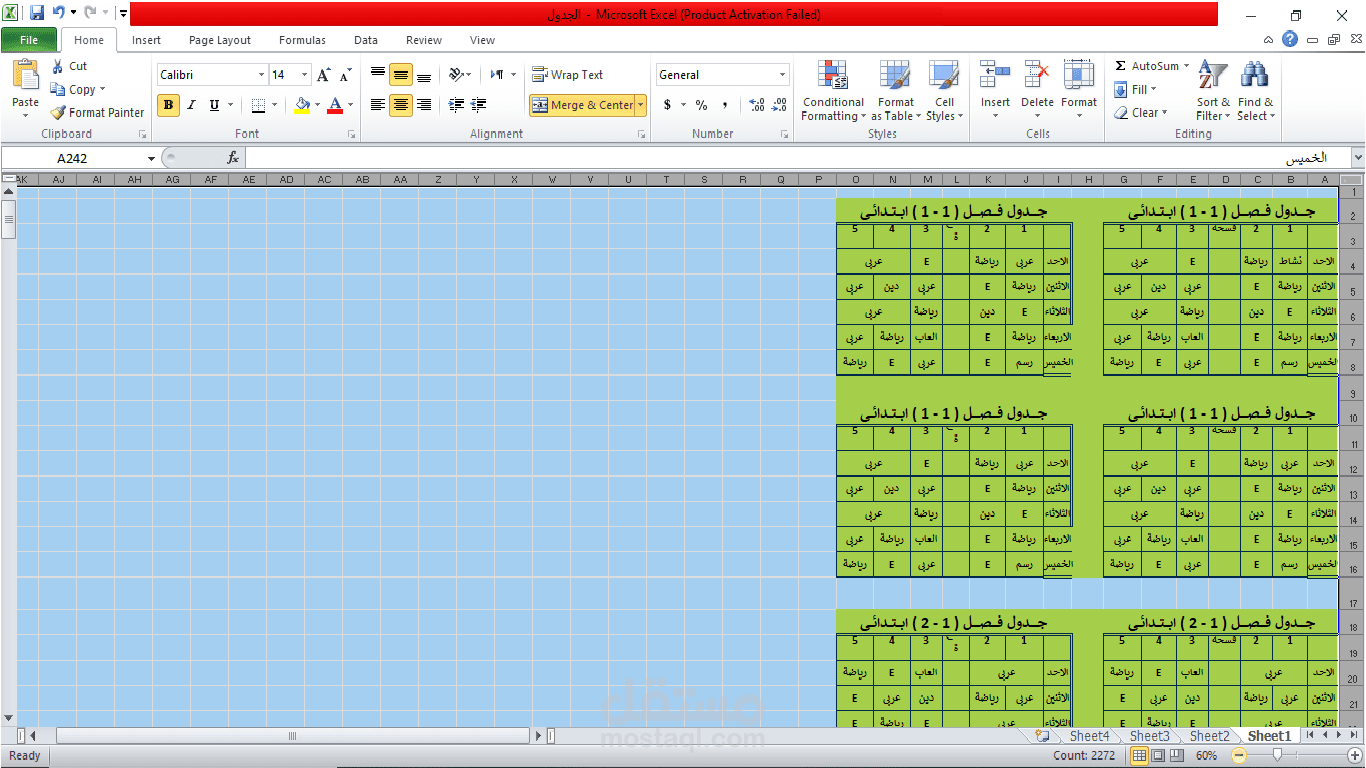Open the Sort & Filter tool
Screen dimensions: 1366x768
click(x=1211, y=89)
